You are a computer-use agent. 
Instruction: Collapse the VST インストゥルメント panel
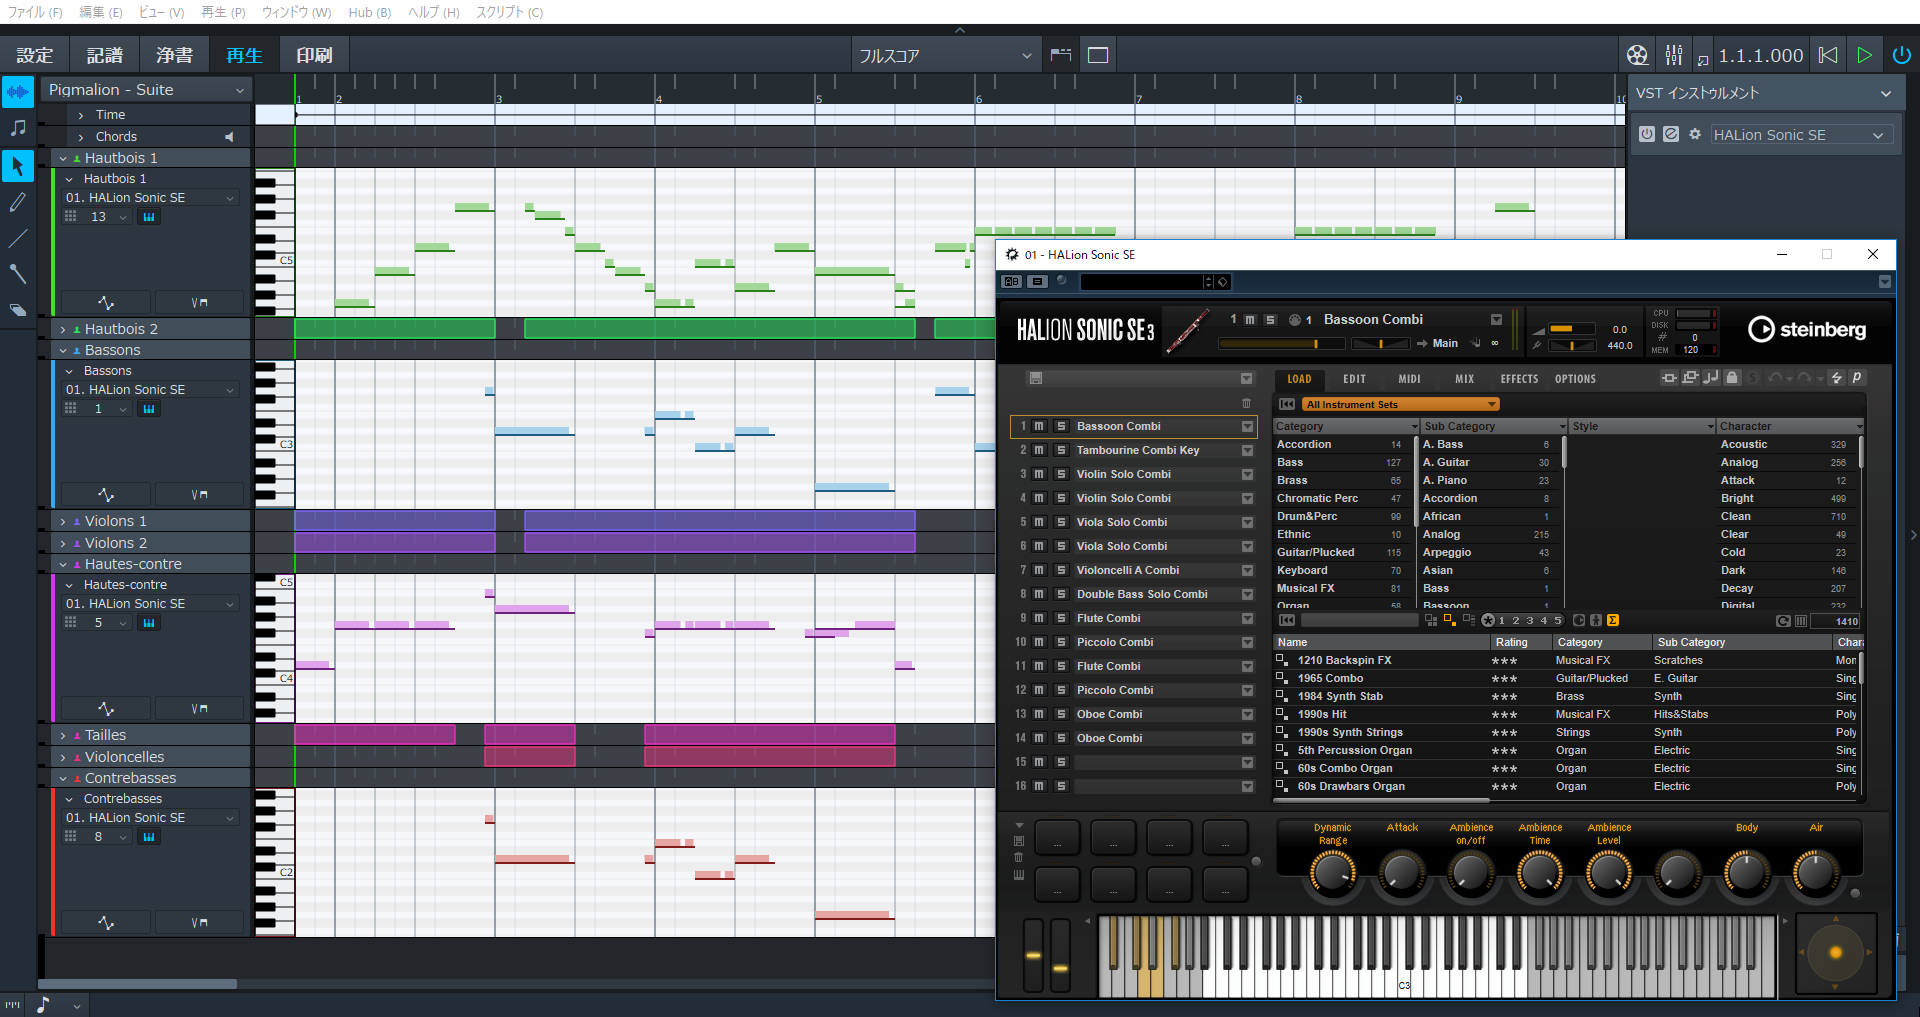tap(1886, 94)
